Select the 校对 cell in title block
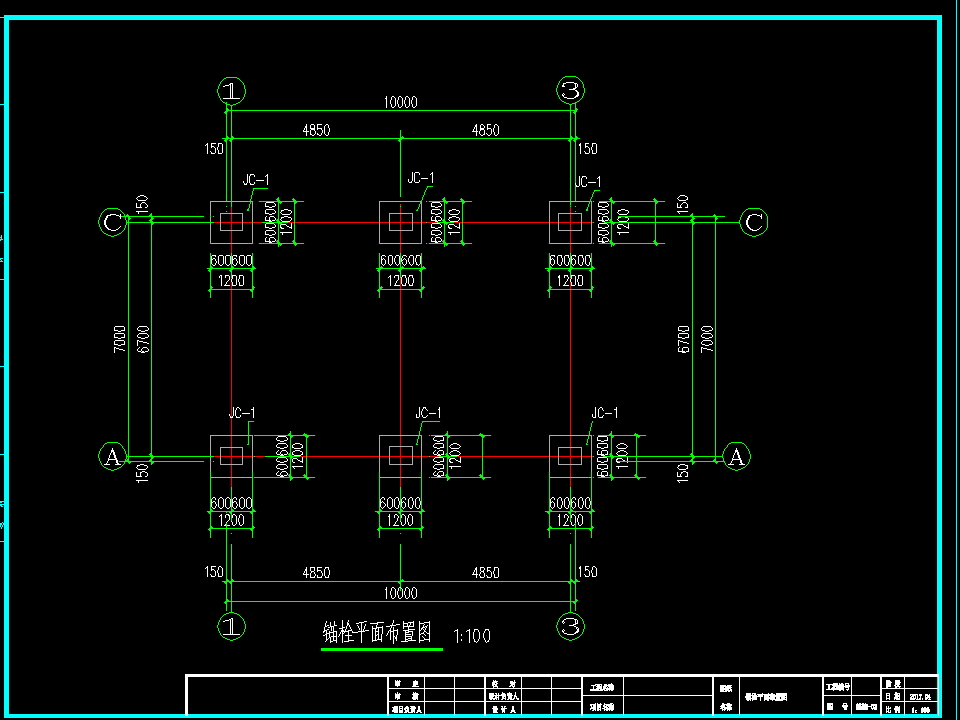Screen dimensions: 960x720 pyautogui.click(x=503, y=683)
